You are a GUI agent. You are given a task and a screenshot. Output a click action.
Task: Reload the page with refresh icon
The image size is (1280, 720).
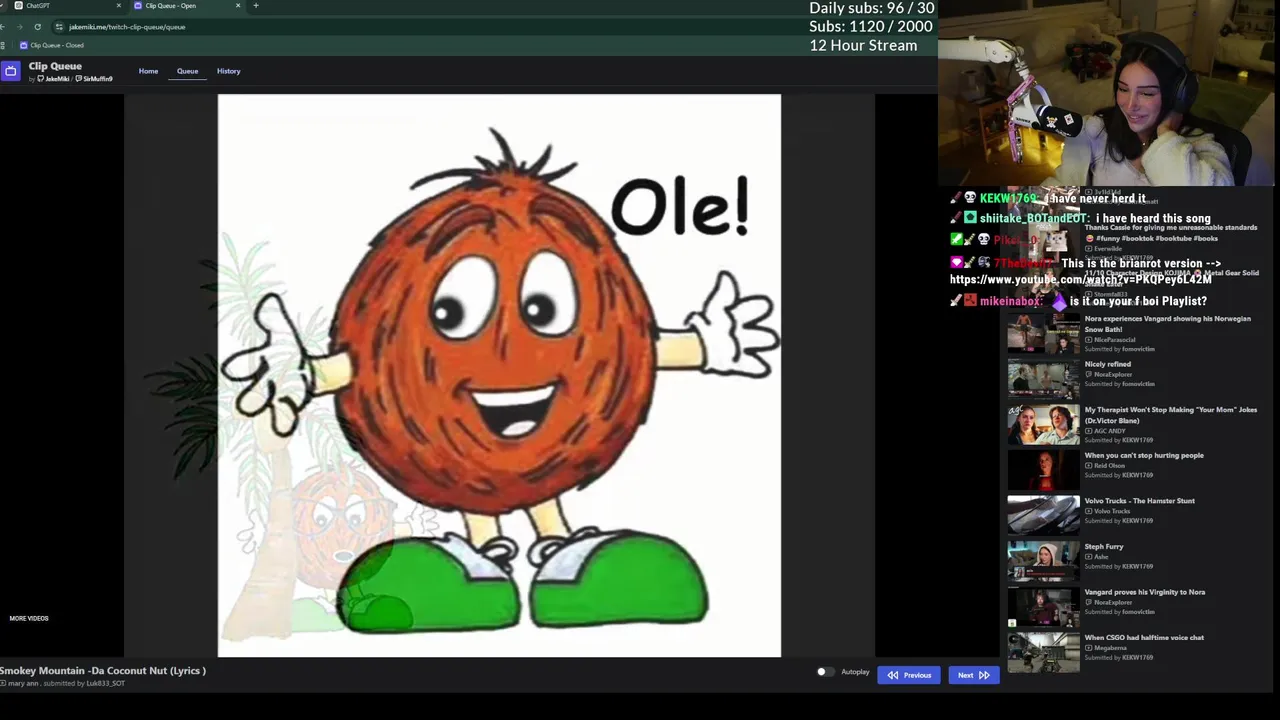[x=38, y=27]
